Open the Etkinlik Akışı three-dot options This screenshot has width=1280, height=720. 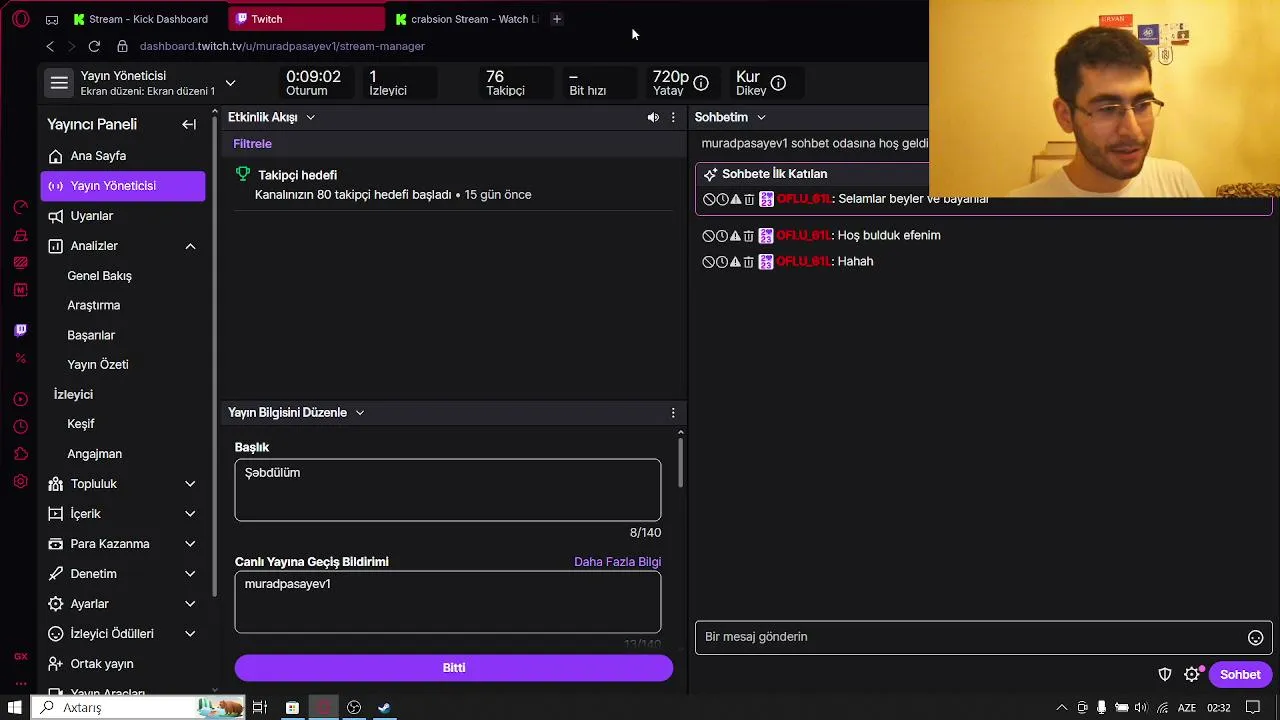pyautogui.click(x=673, y=117)
